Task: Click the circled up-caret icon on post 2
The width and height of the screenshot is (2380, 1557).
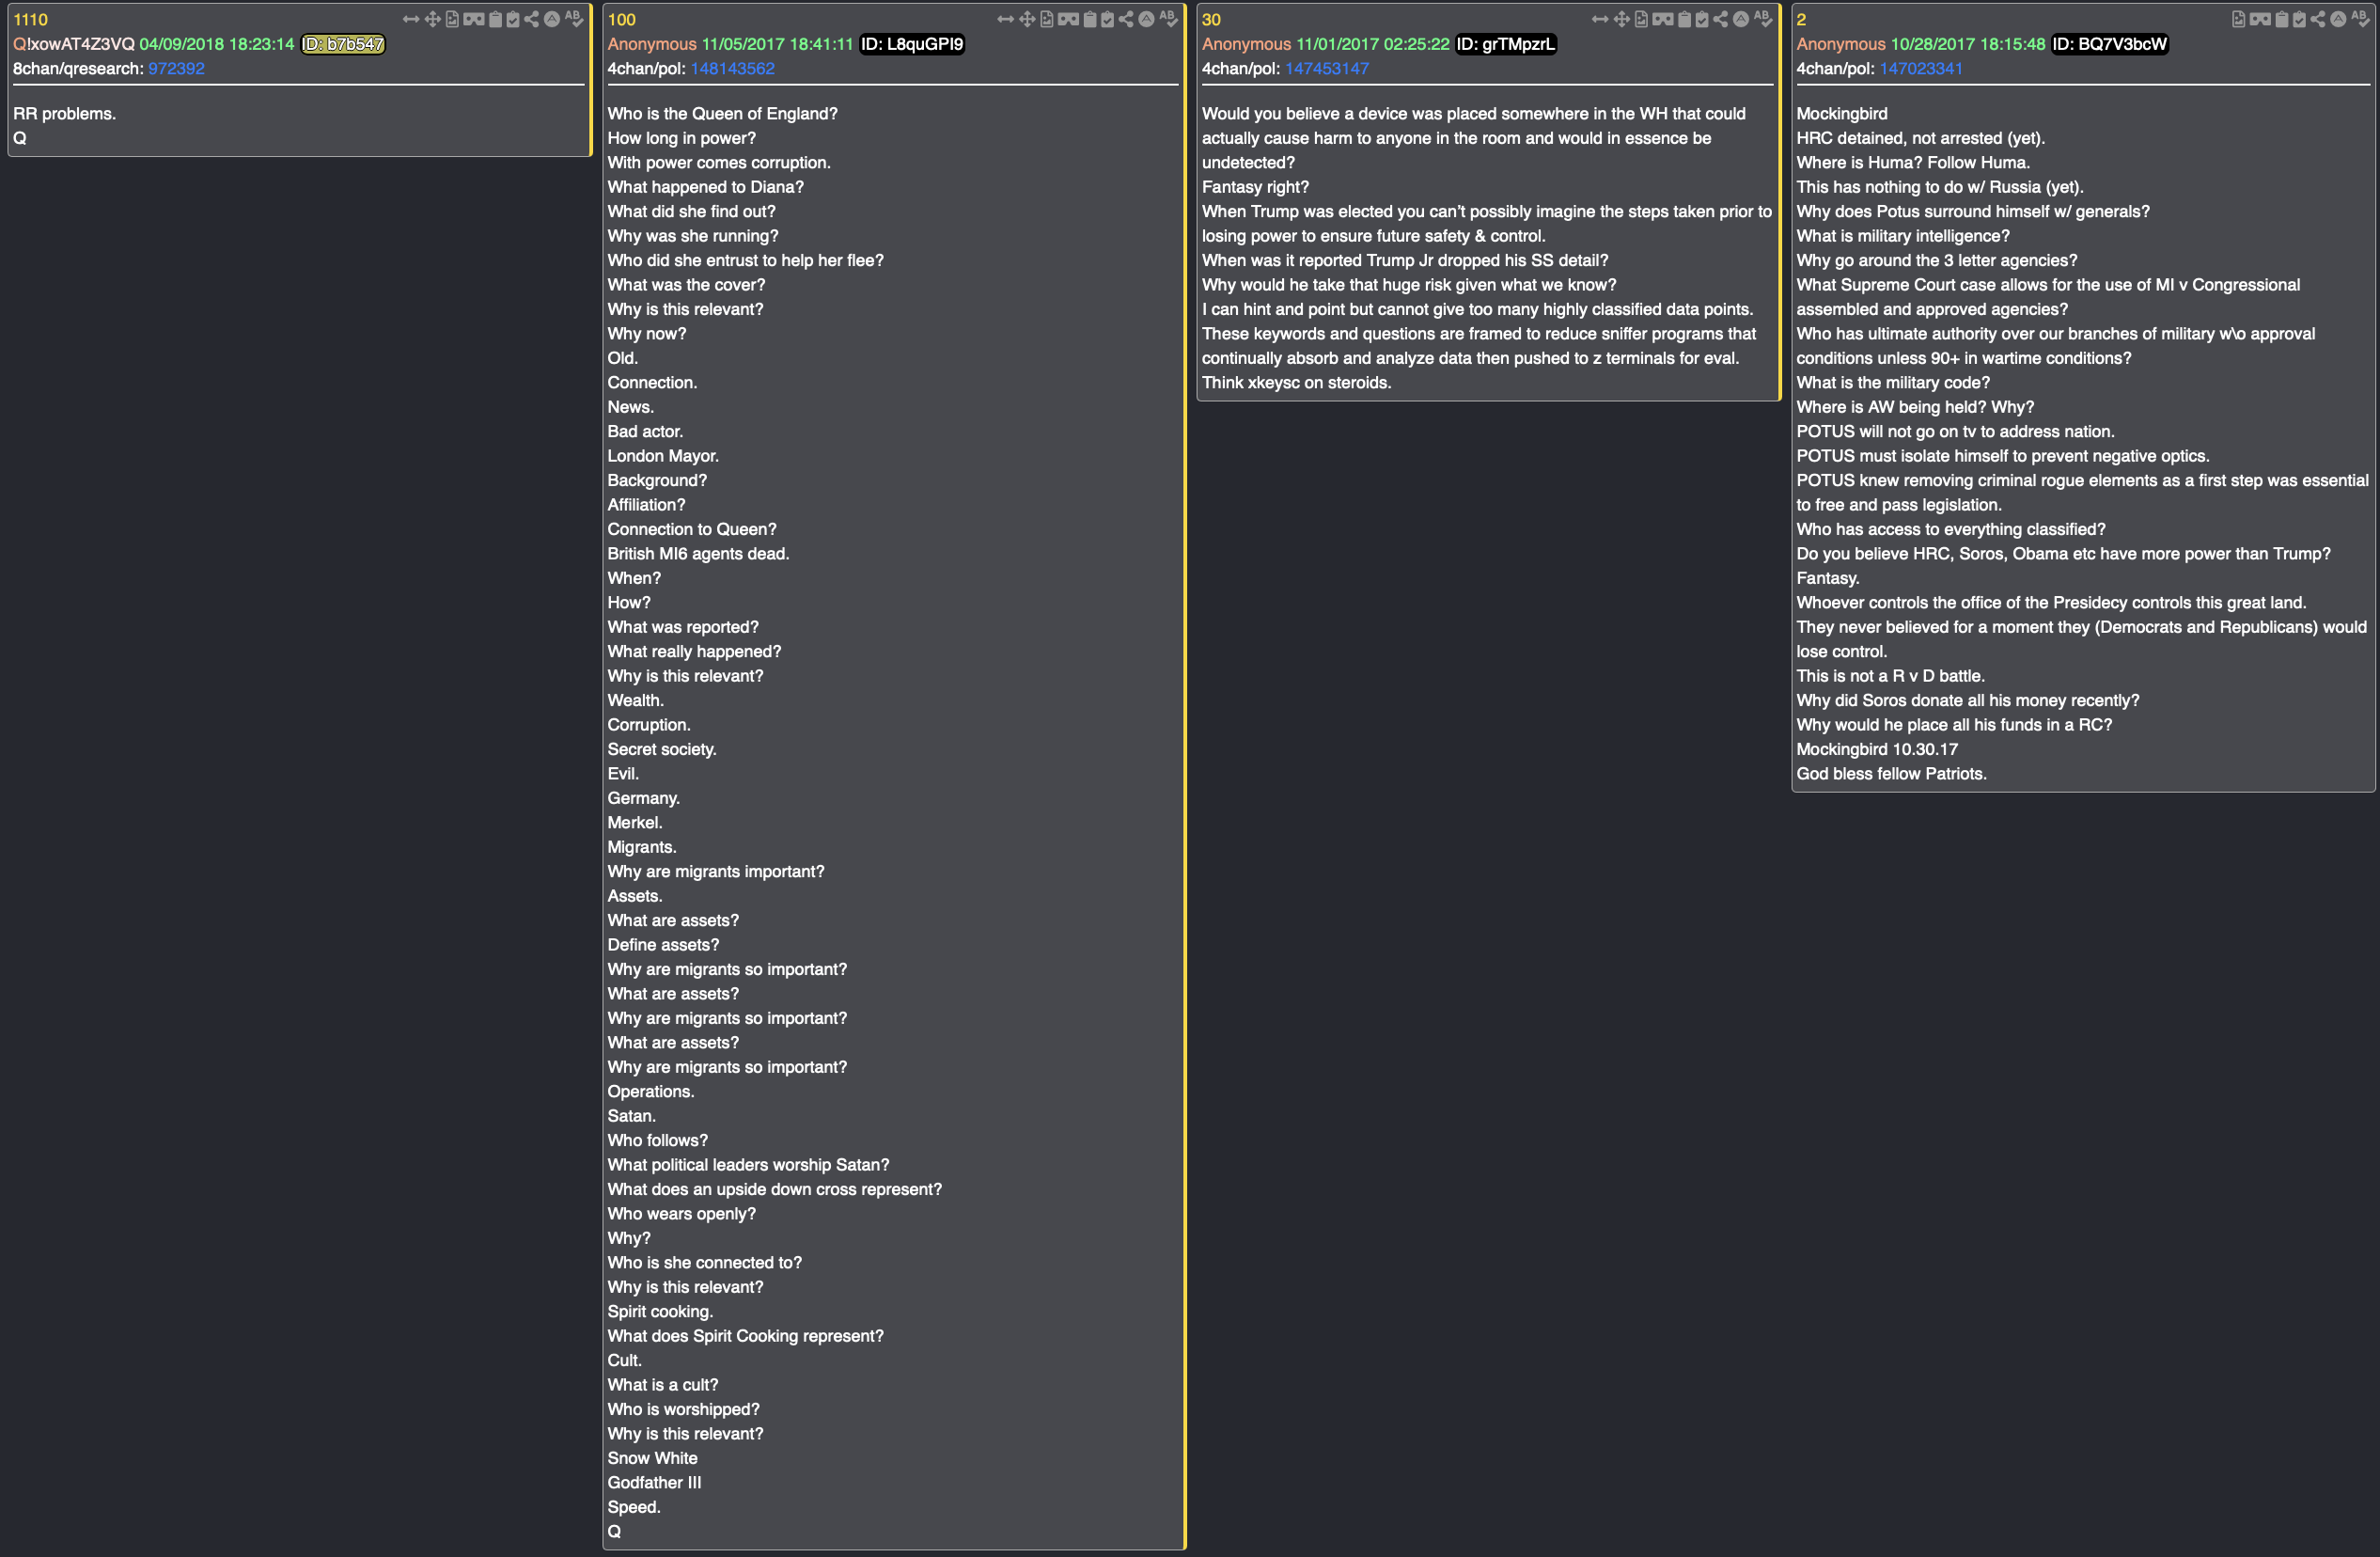Action: point(2338,19)
